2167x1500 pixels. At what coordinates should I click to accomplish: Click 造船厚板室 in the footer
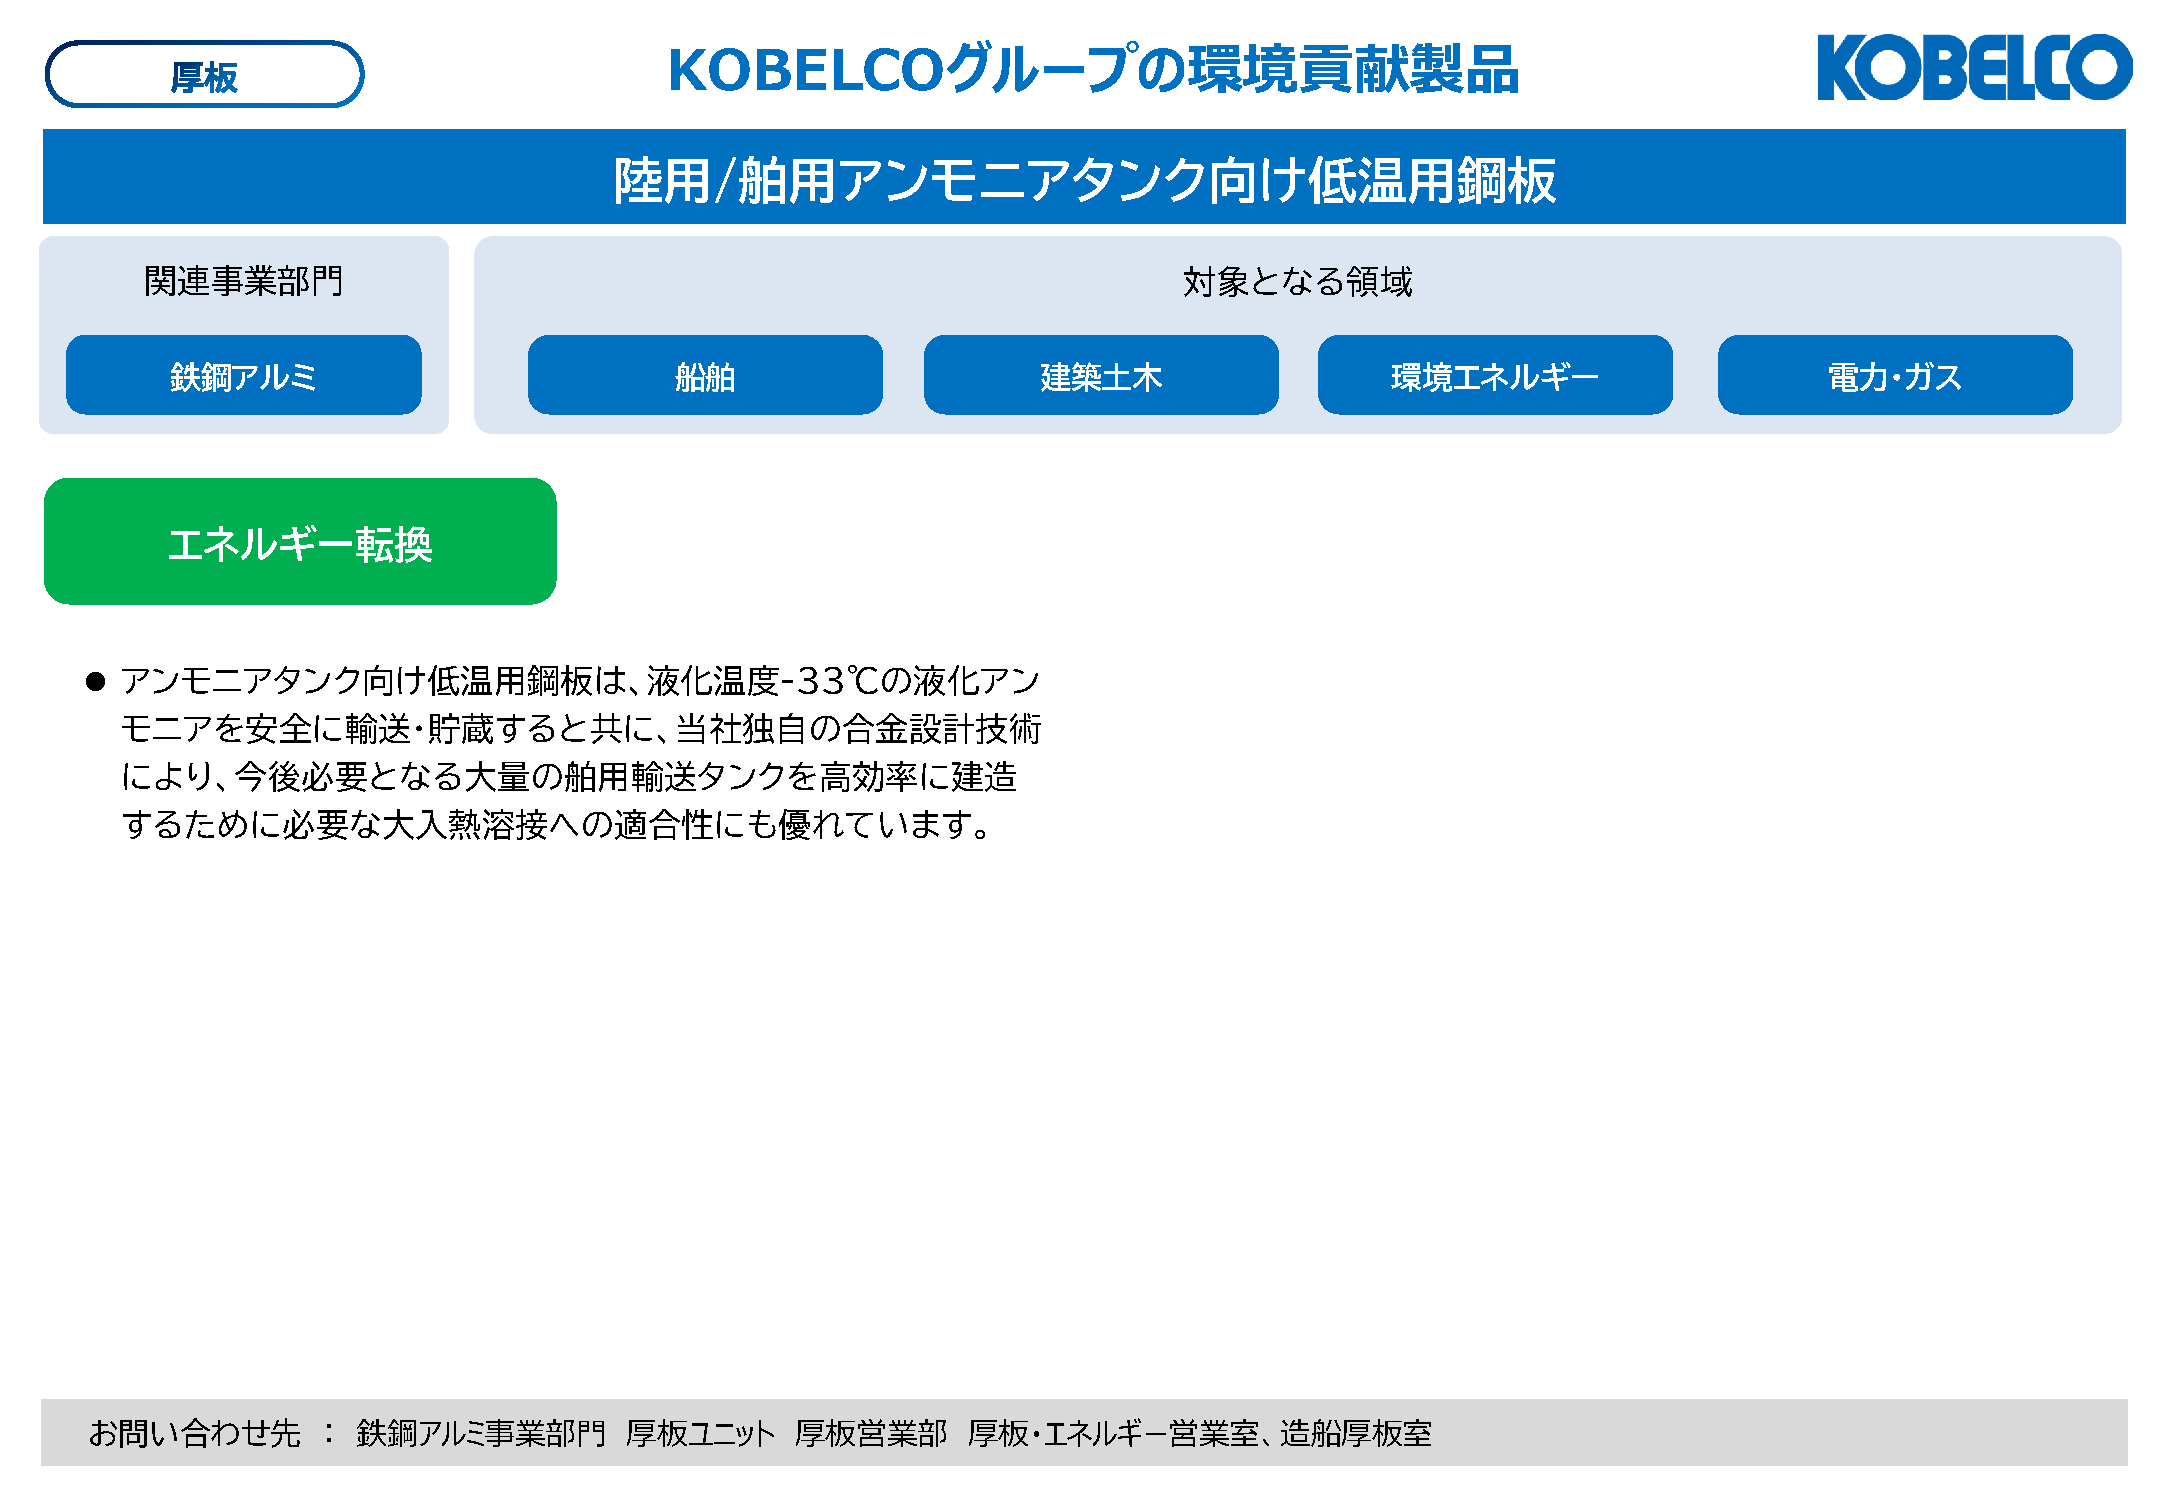tap(1356, 1433)
